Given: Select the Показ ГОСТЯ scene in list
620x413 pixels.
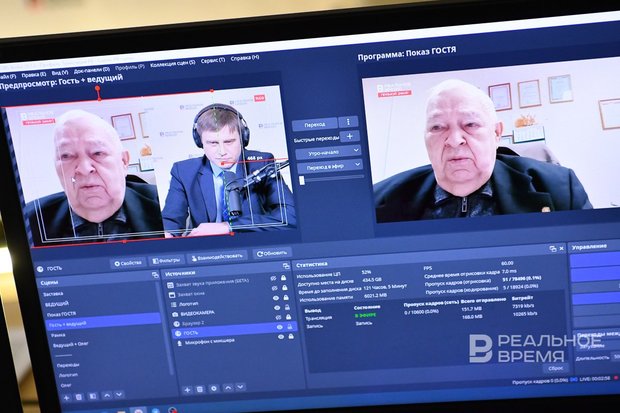Looking at the screenshot, I should pos(62,314).
